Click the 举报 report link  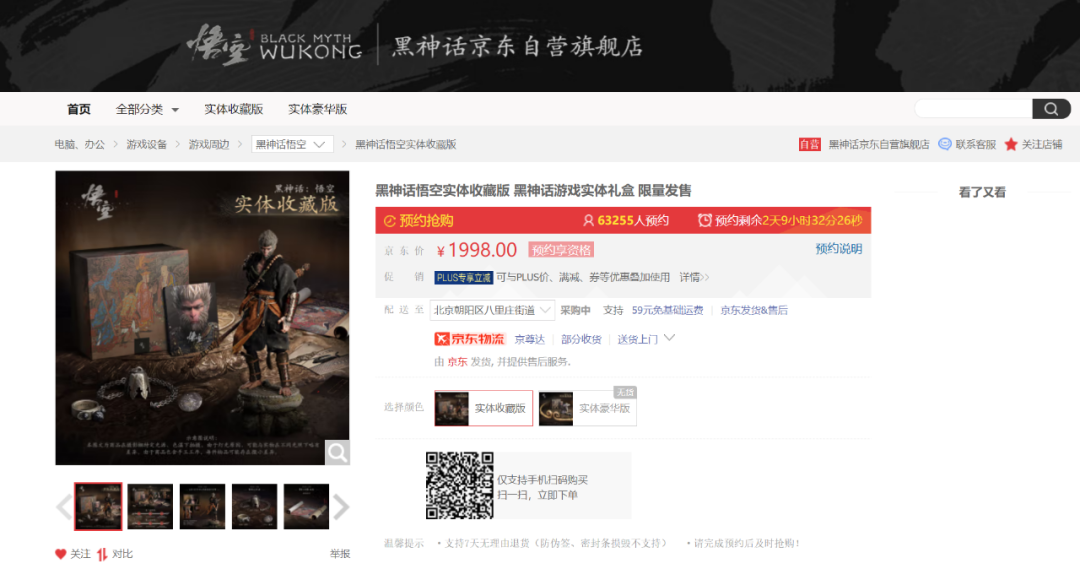[340, 554]
